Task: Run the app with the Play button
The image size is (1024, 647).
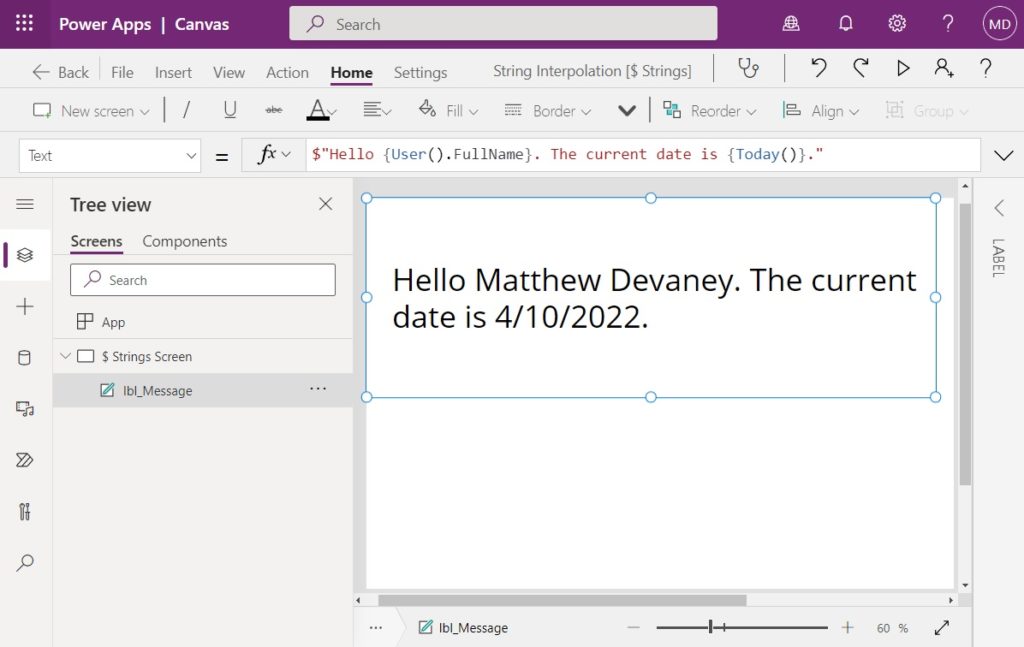Action: (x=903, y=67)
